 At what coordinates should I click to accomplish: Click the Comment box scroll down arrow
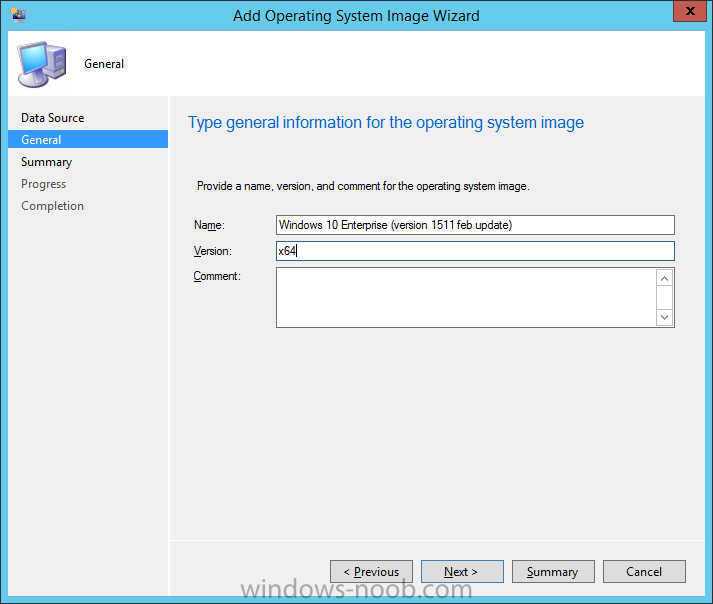click(664, 317)
